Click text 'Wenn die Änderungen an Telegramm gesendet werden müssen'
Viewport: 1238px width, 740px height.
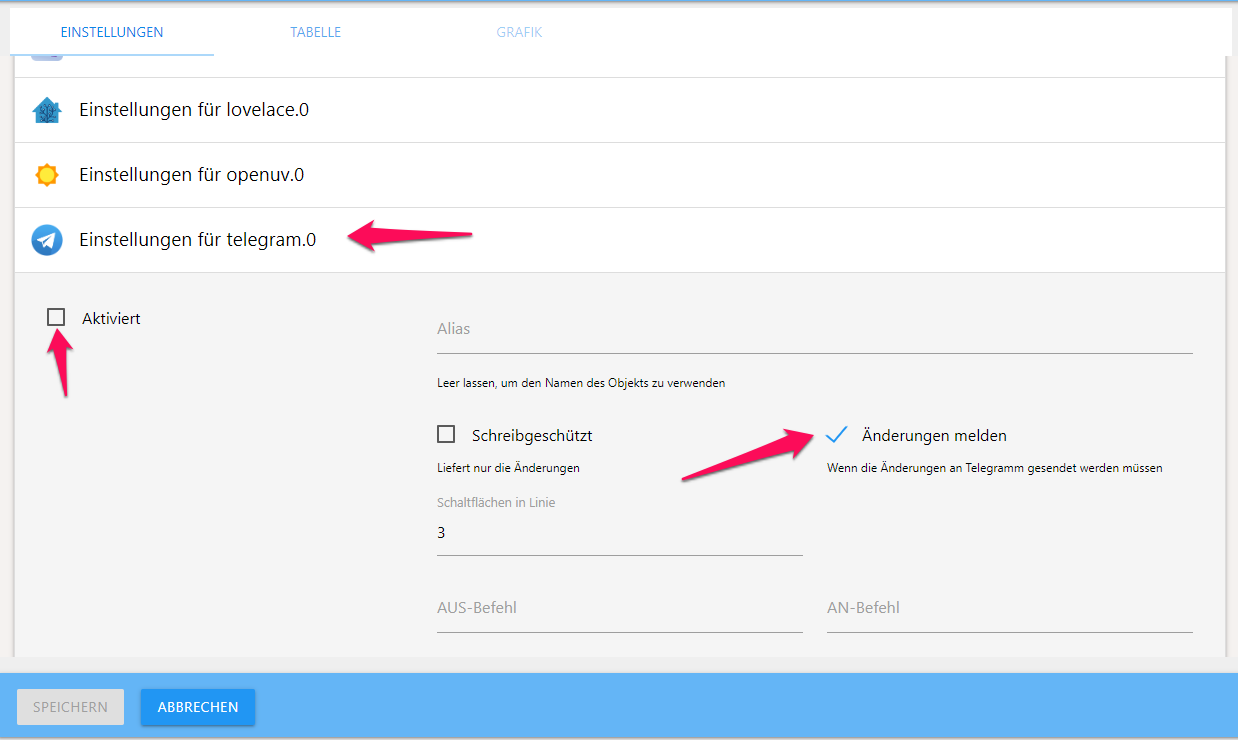click(994, 468)
